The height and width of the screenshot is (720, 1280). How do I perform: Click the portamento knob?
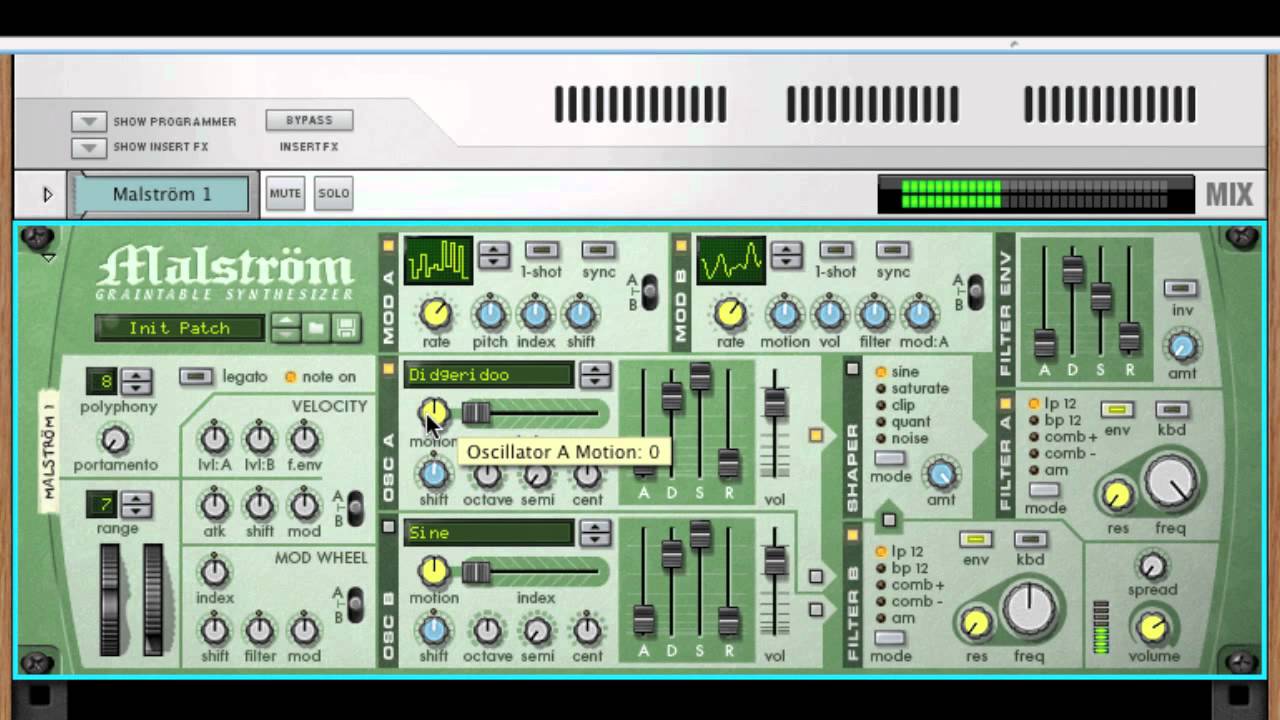[115, 439]
